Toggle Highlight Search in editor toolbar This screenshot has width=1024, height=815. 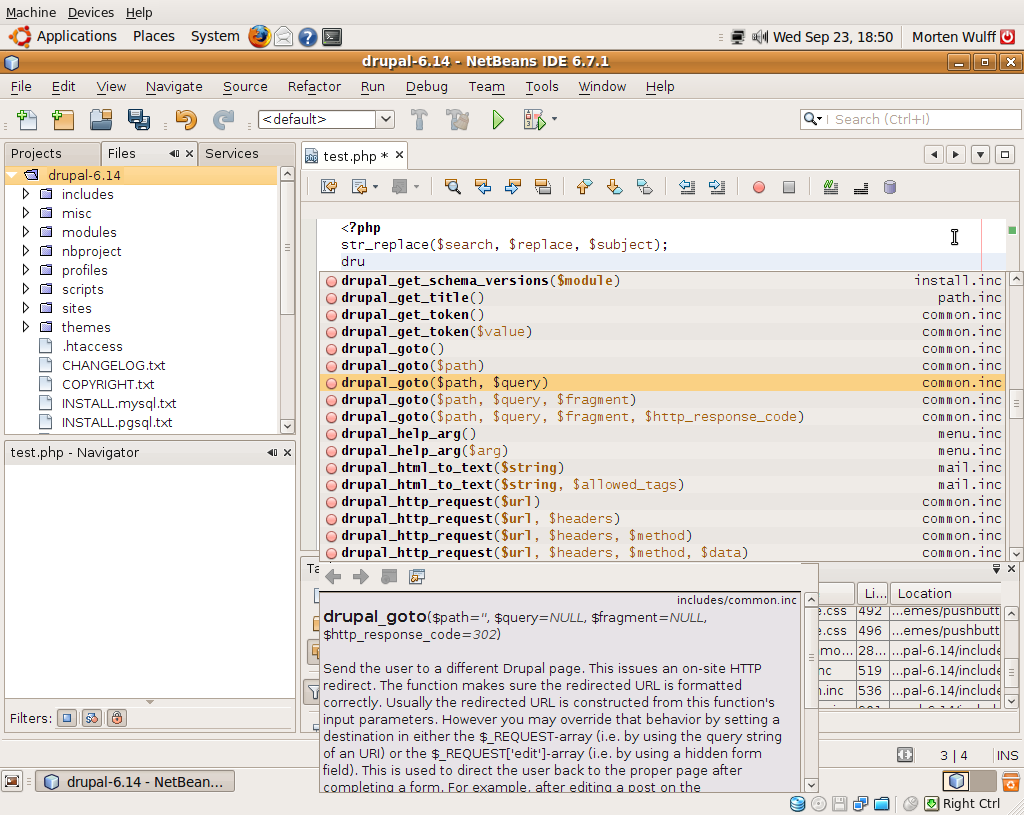(x=543, y=187)
